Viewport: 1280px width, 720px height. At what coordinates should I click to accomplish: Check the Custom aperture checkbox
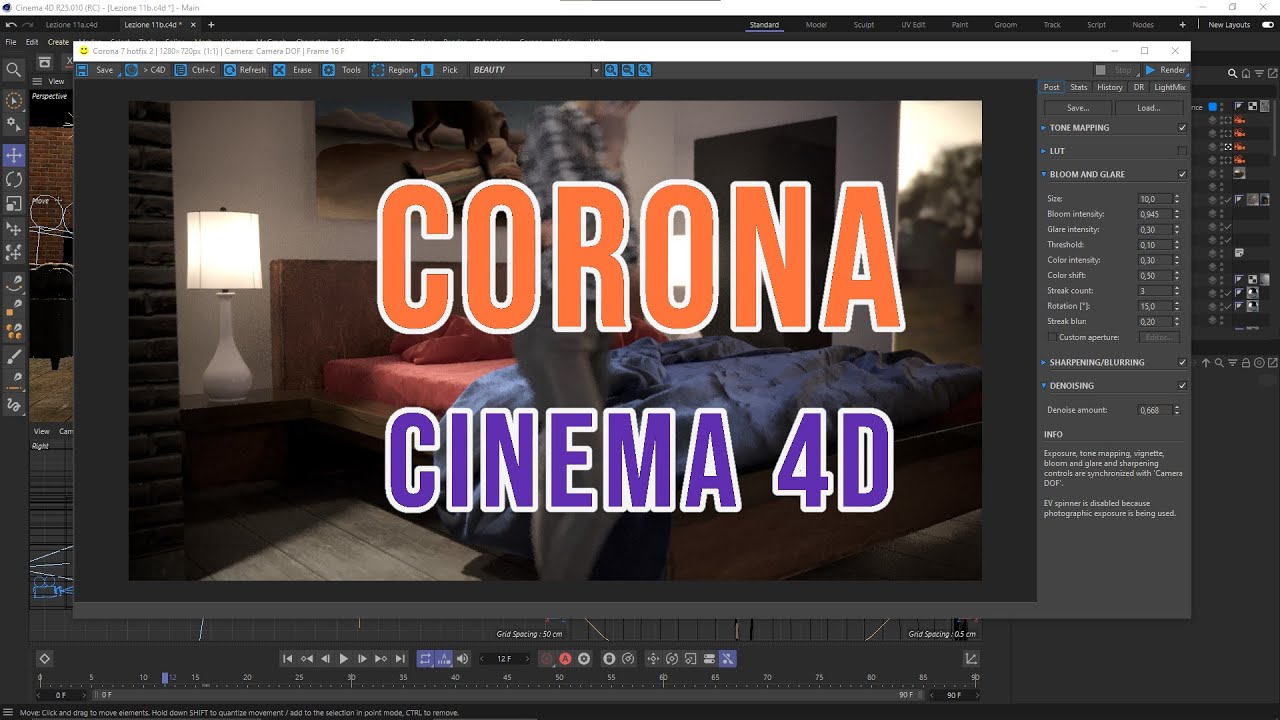[x=1051, y=338]
